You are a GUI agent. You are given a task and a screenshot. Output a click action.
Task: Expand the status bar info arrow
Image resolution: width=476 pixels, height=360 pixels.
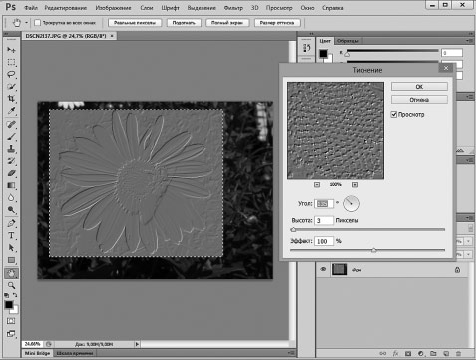[x=137, y=344]
